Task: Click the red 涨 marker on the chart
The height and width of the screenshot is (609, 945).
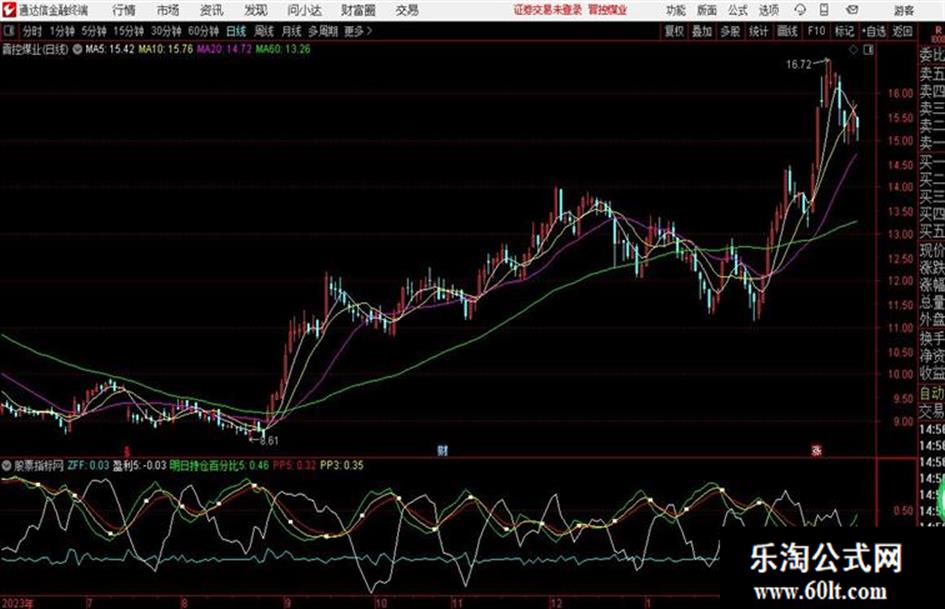Action: point(817,450)
